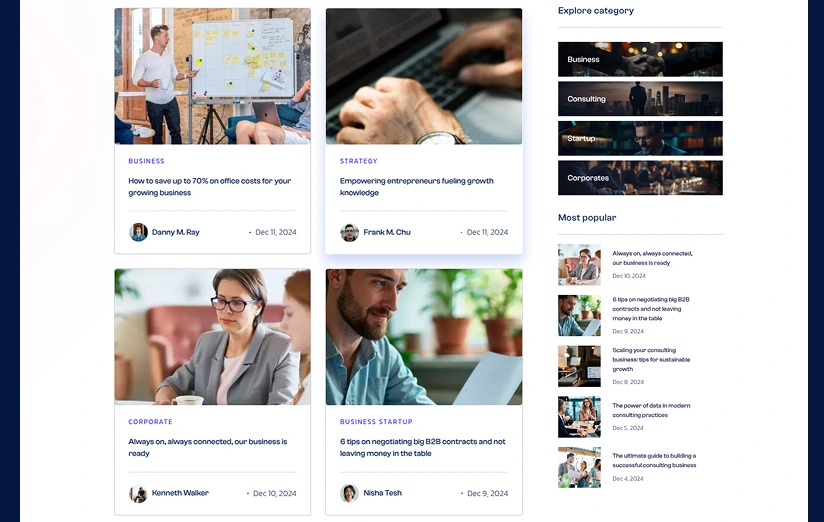Open '6 tips on negotiating' main card title

tap(423, 447)
